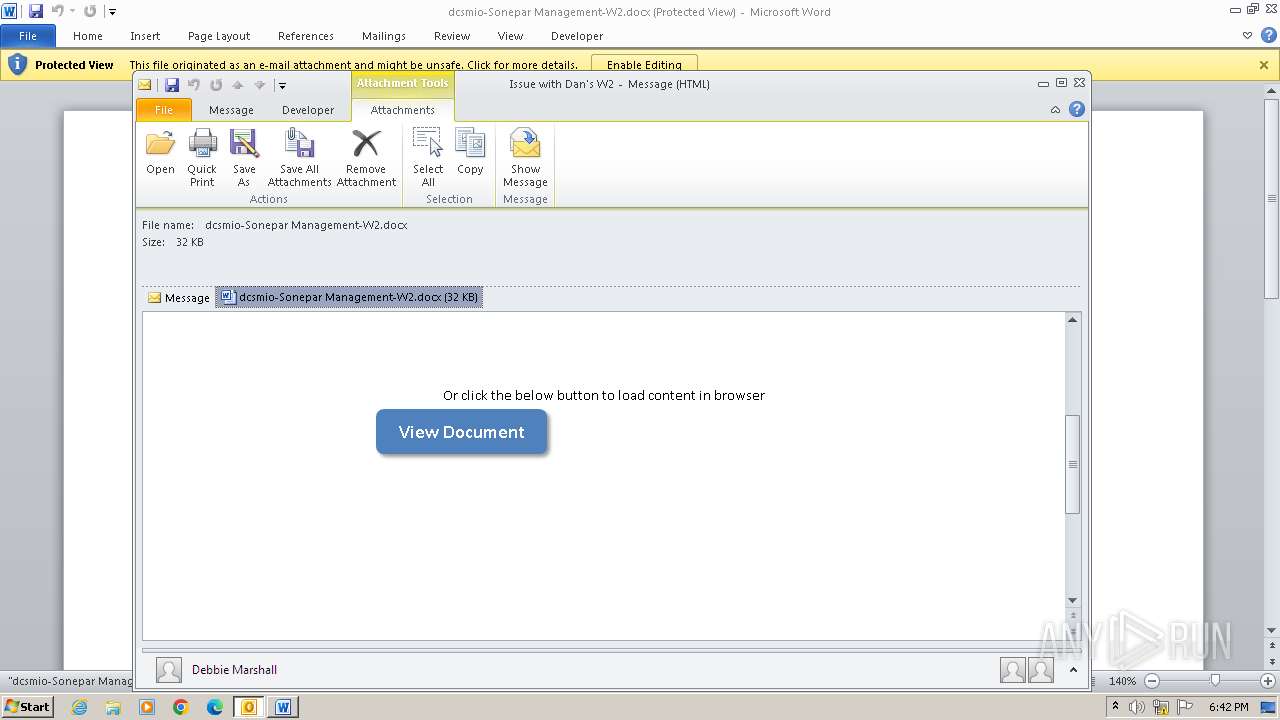Open Microsoft Edge from the taskbar
The image size is (1280, 720).
point(215,707)
